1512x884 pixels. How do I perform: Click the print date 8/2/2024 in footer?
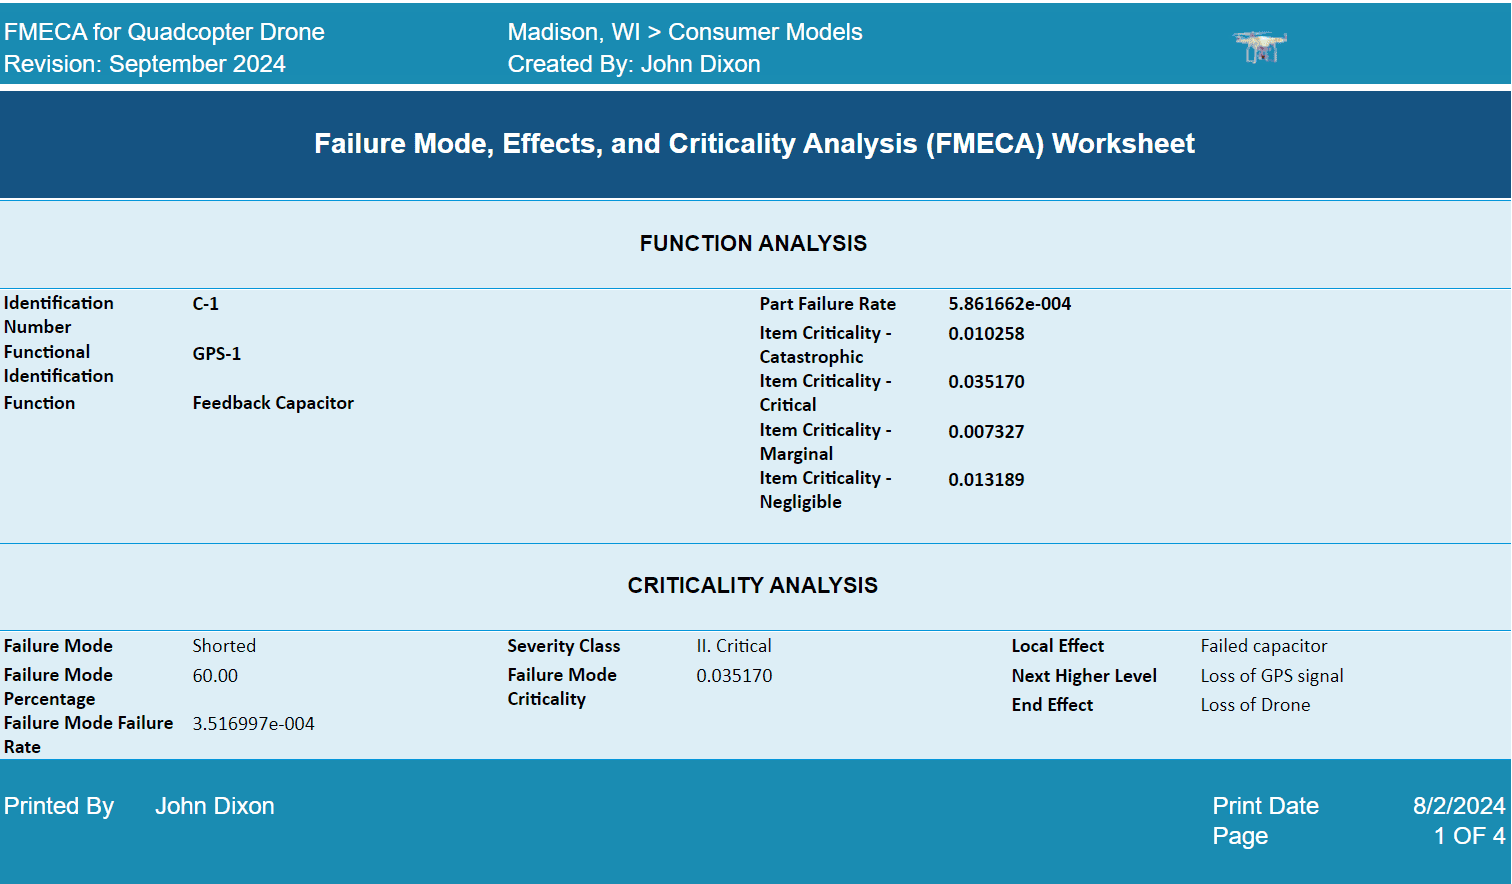click(x=1458, y=806)
